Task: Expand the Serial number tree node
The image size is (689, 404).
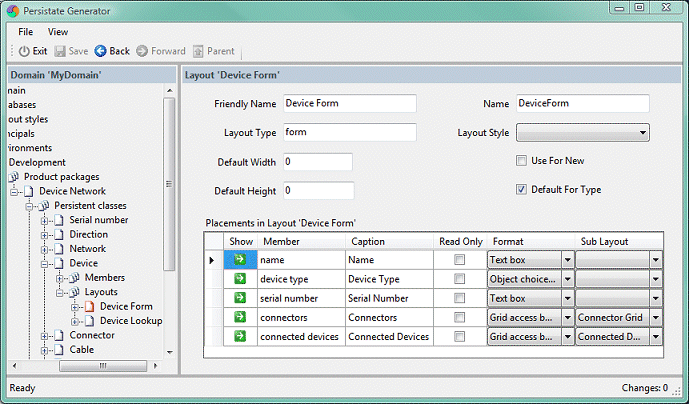Action: pyautogui.click(x=44, y=221)
